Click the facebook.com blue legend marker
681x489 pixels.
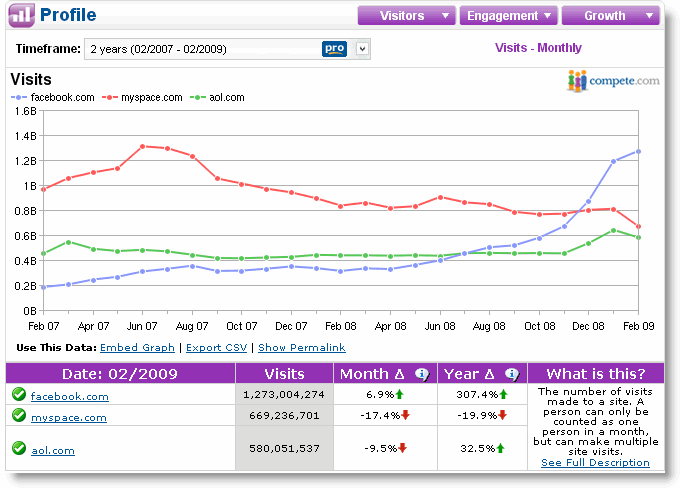pos(19,97)
